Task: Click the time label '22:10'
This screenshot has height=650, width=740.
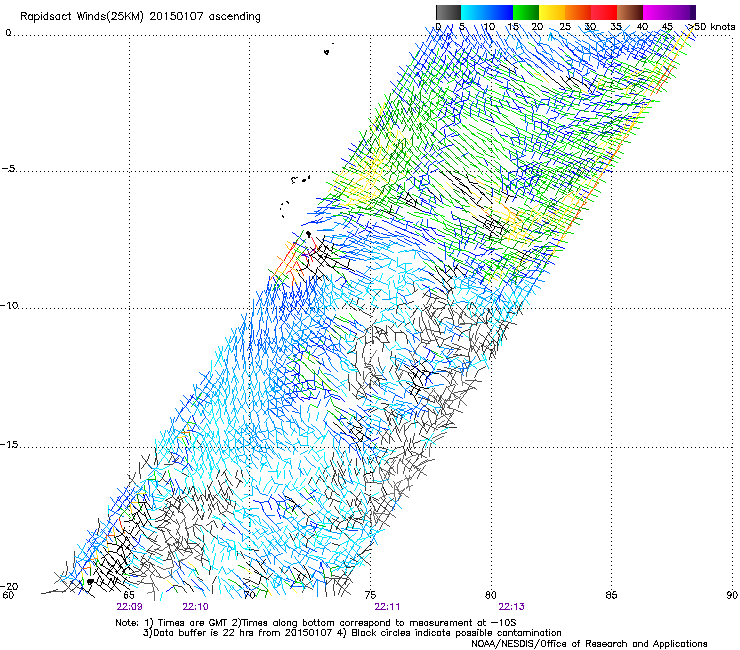Action: [x=195, y=607]
